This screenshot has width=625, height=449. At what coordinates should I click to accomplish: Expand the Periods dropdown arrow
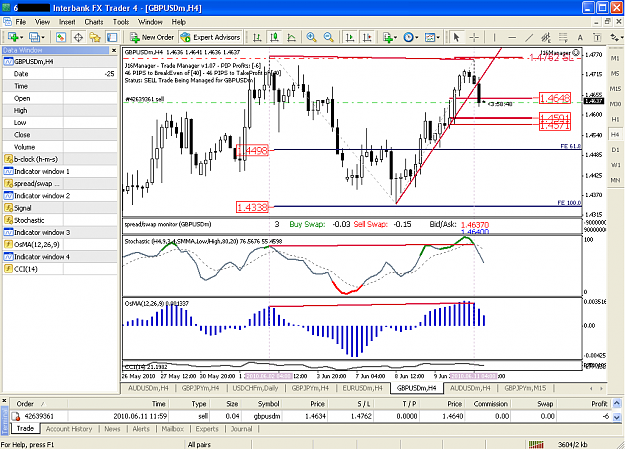(417, 37)
